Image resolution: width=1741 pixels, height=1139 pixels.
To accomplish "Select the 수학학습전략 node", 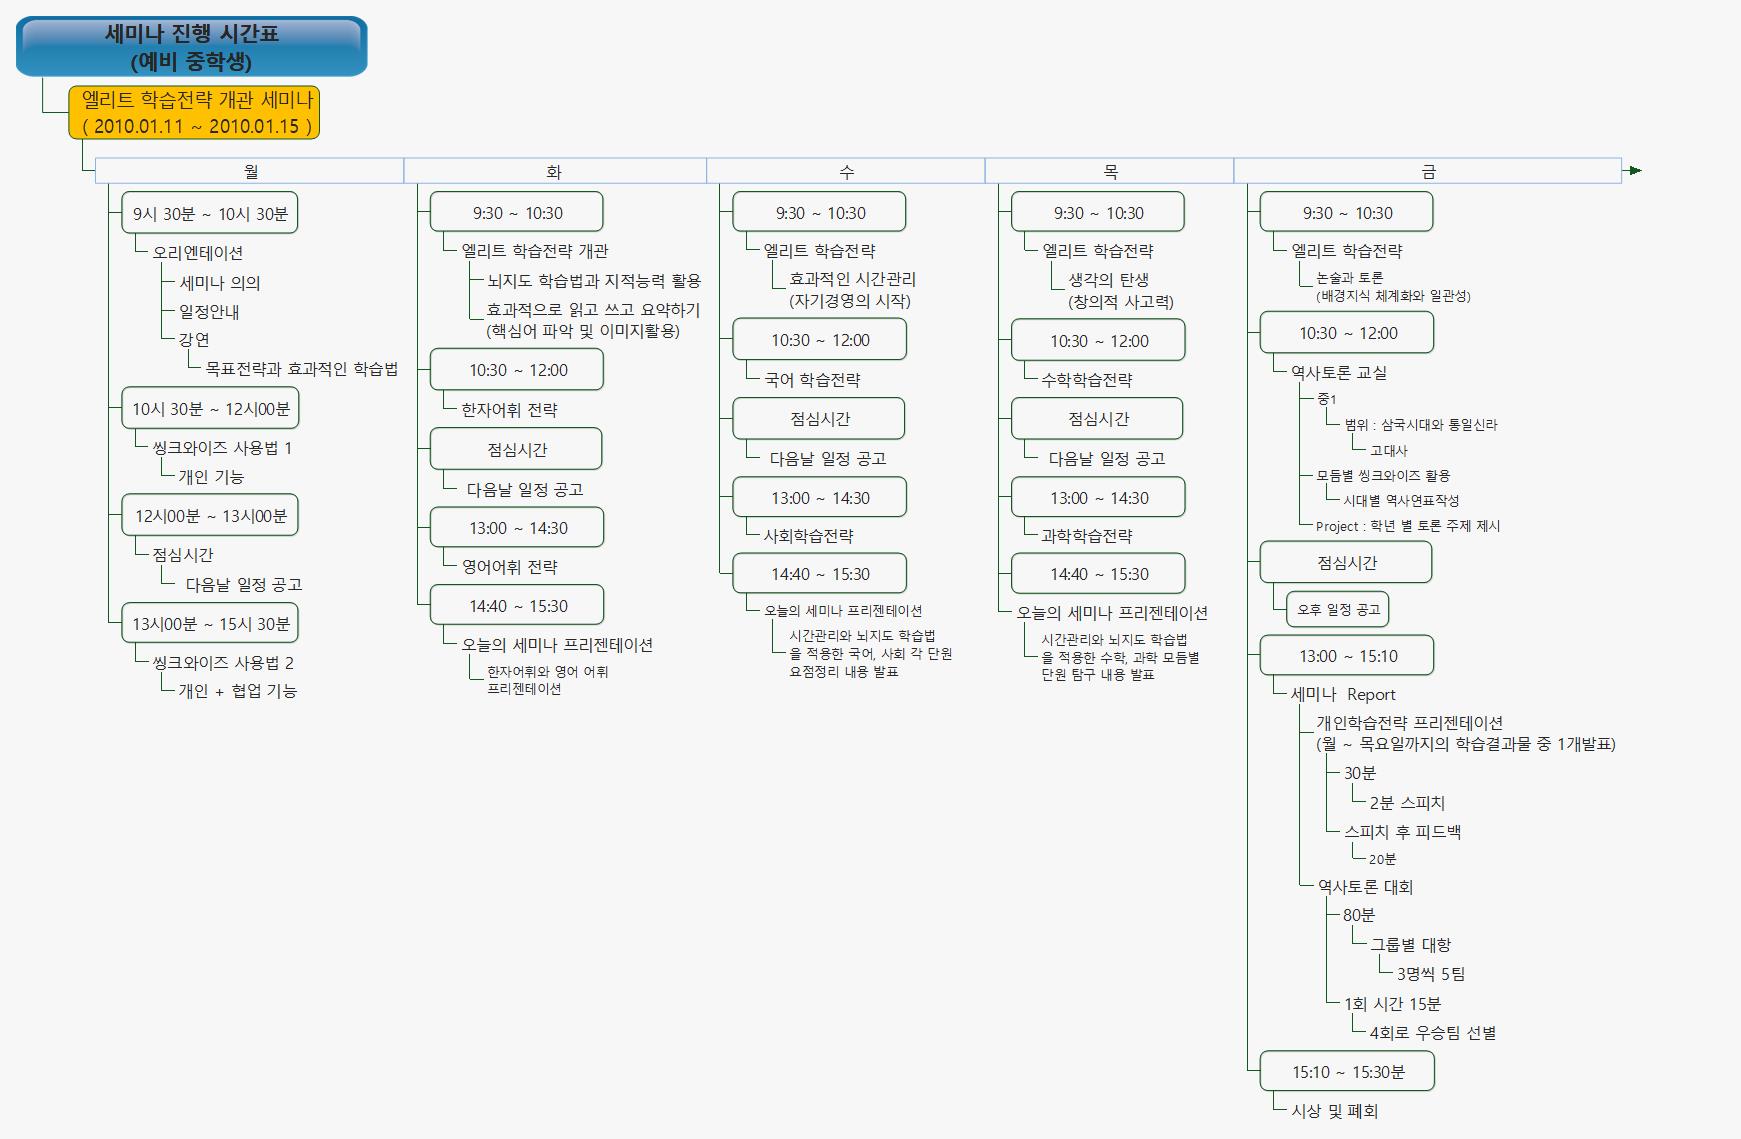I will (x=1087, y=380).
